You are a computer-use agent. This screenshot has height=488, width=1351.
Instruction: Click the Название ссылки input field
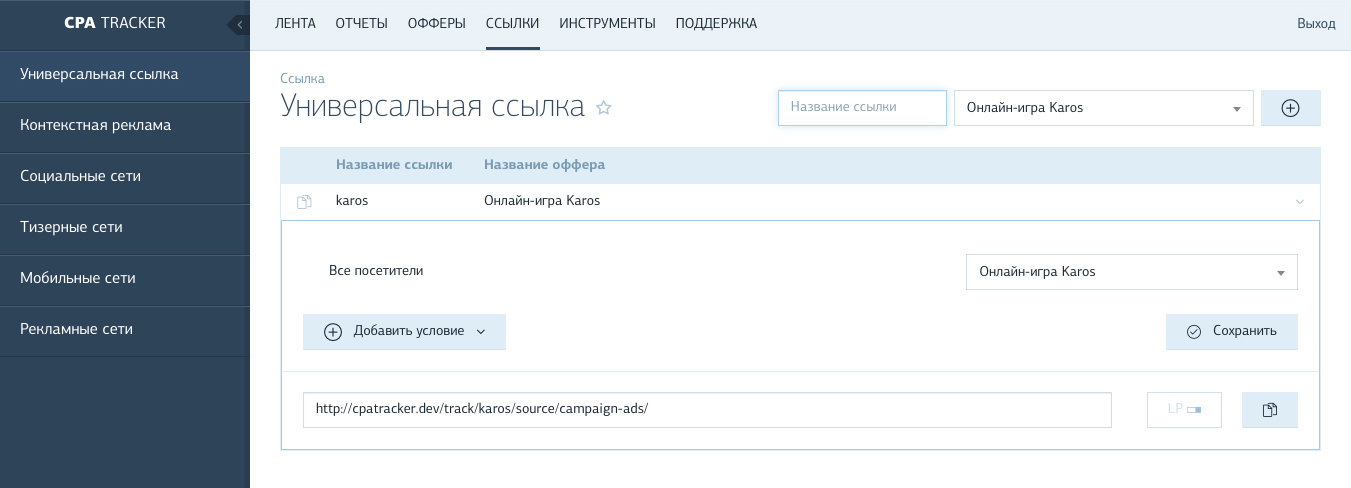pos(861,108)
